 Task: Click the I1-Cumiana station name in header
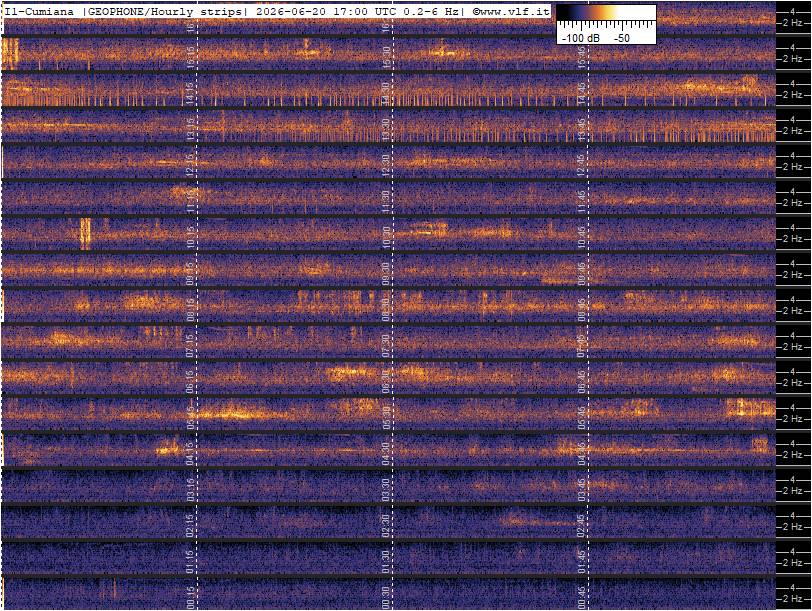[39, 11]
